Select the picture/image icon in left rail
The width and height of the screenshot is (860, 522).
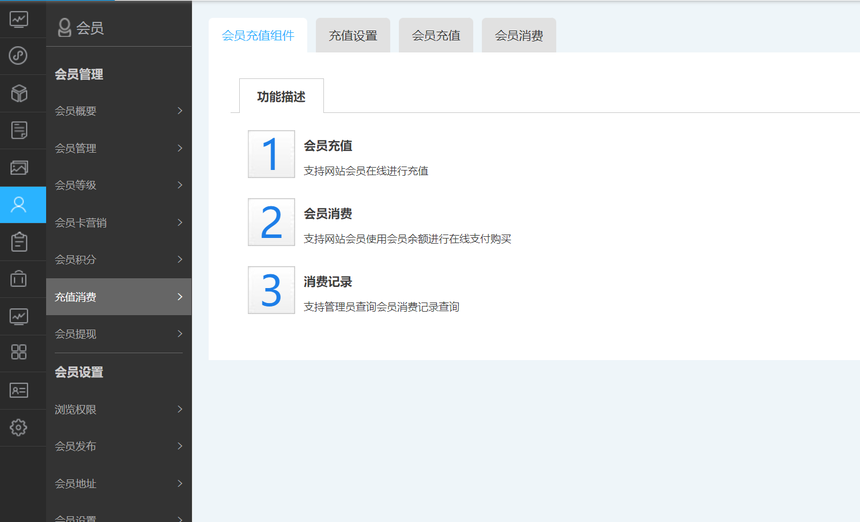tap(19, 167)
